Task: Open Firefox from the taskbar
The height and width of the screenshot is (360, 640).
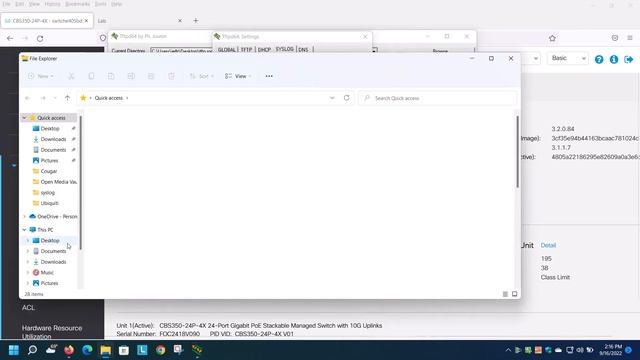Action: pyautogui.click(x=69, y=350)
